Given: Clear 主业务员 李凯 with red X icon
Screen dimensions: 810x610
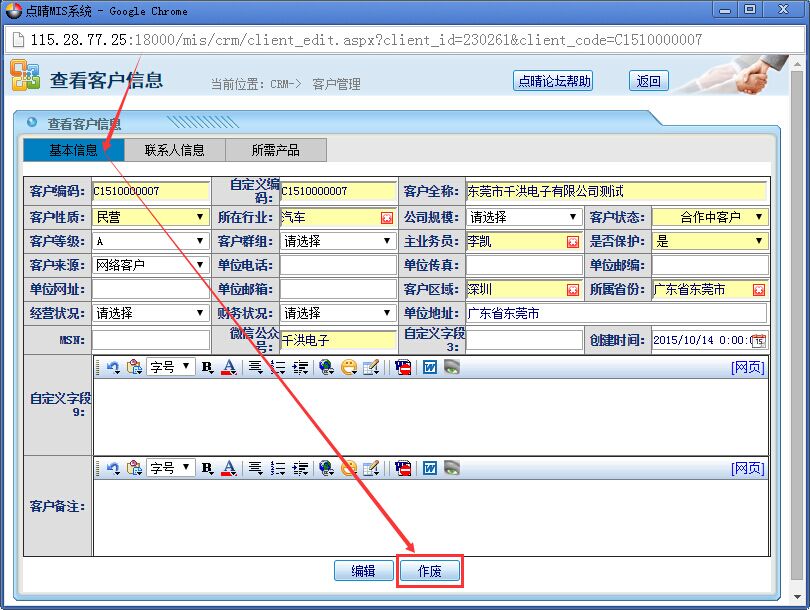Looking at the screenshot, I should click(x=572, y=241).
